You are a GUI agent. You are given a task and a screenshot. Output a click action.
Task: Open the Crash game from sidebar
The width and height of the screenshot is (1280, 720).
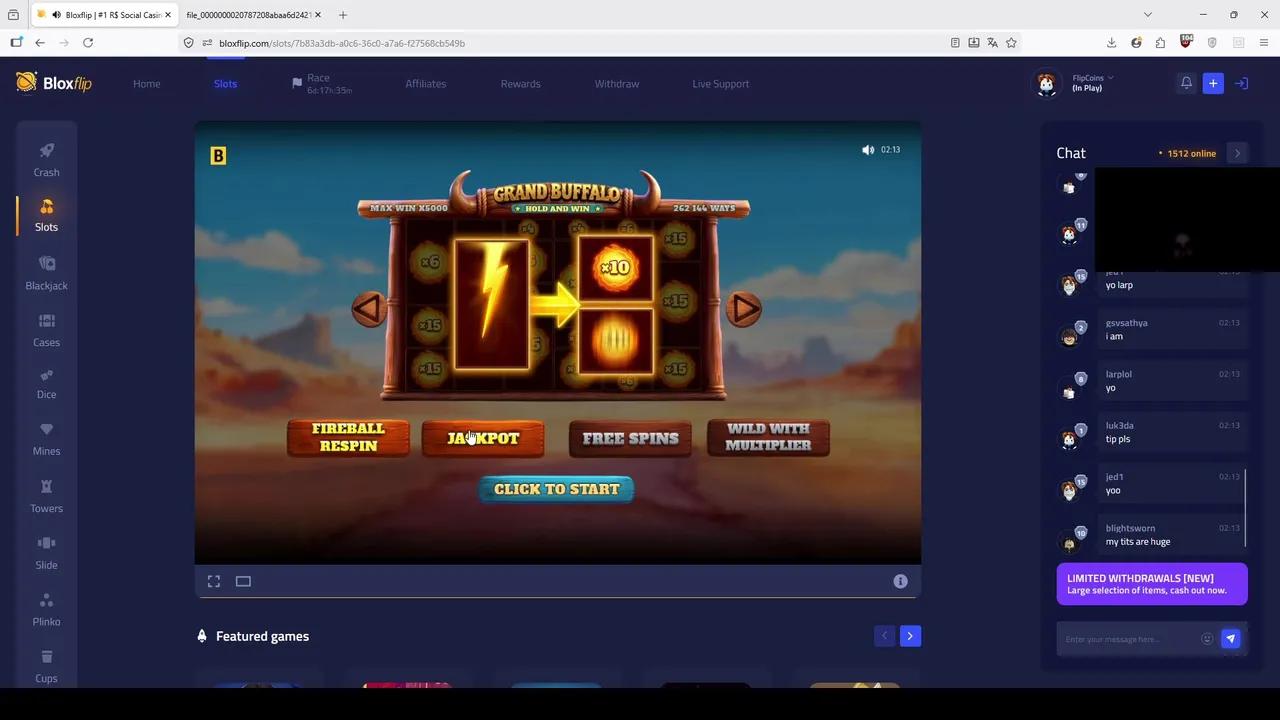click(x=46, y=160)
